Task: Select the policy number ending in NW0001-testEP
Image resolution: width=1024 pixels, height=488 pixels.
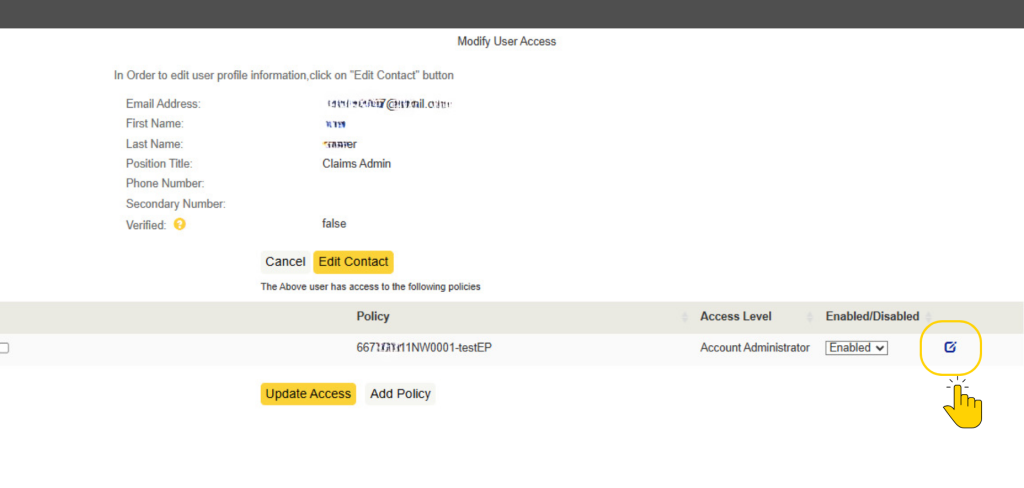Action: pyautogui.click(x=424, y=348)
